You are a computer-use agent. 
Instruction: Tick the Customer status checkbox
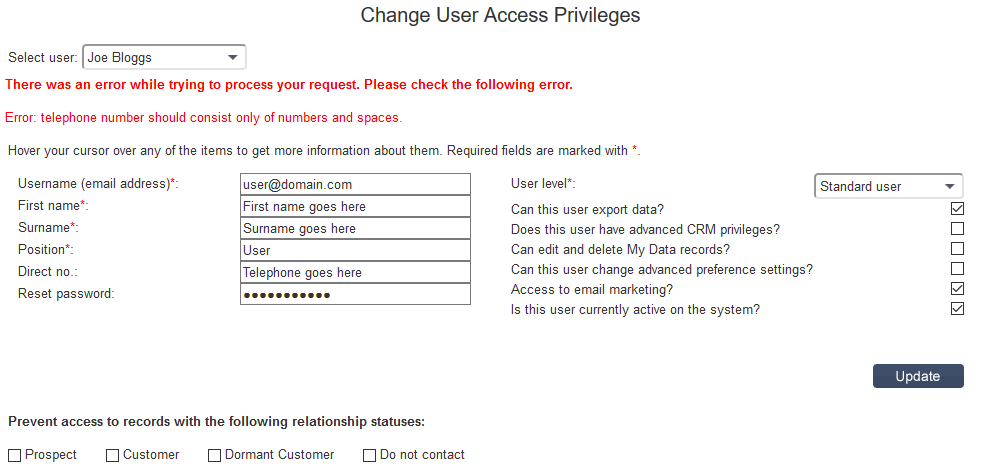[113, 455]
